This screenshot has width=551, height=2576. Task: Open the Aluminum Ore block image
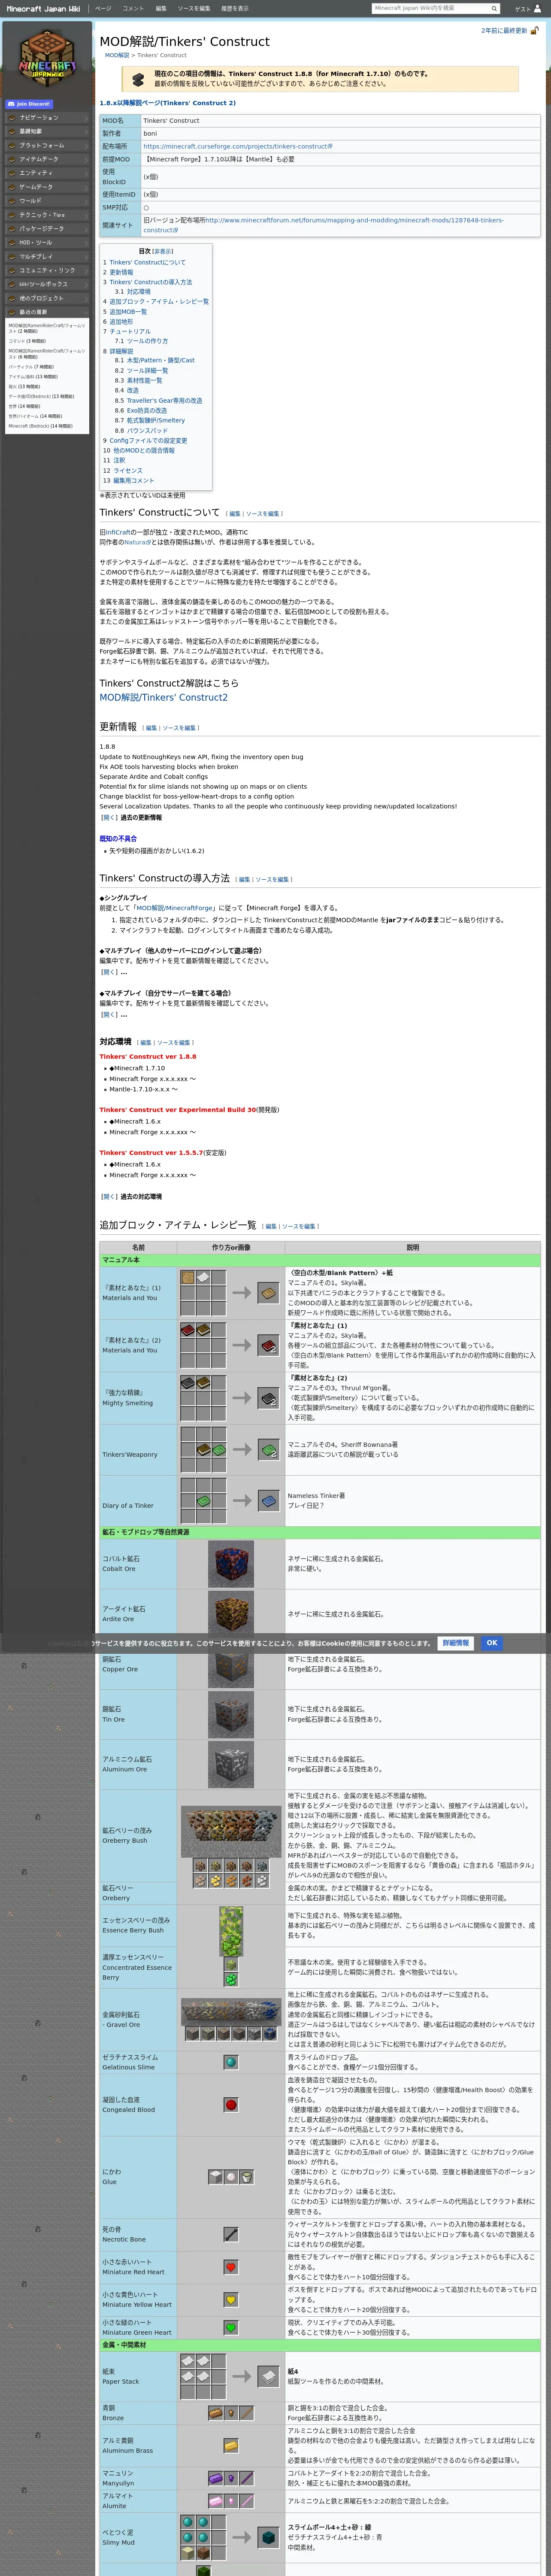[231, 1764]
